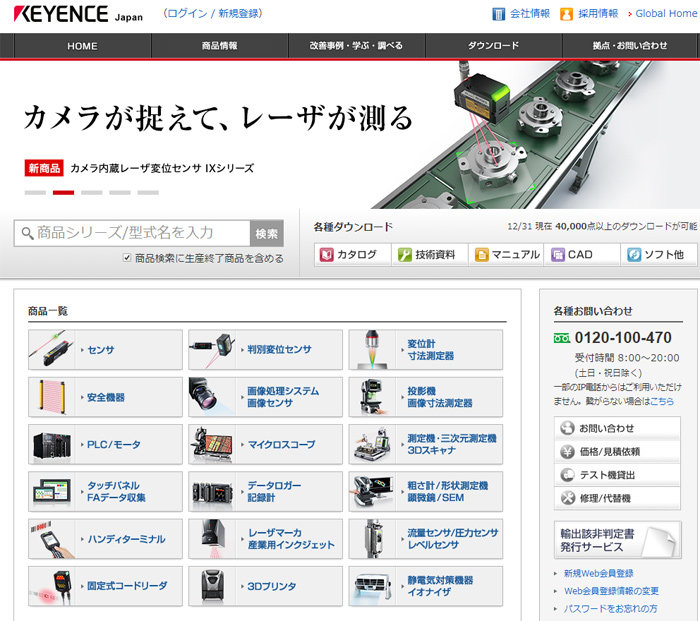Open the ダウンロード navigation menu

point(493,46)
